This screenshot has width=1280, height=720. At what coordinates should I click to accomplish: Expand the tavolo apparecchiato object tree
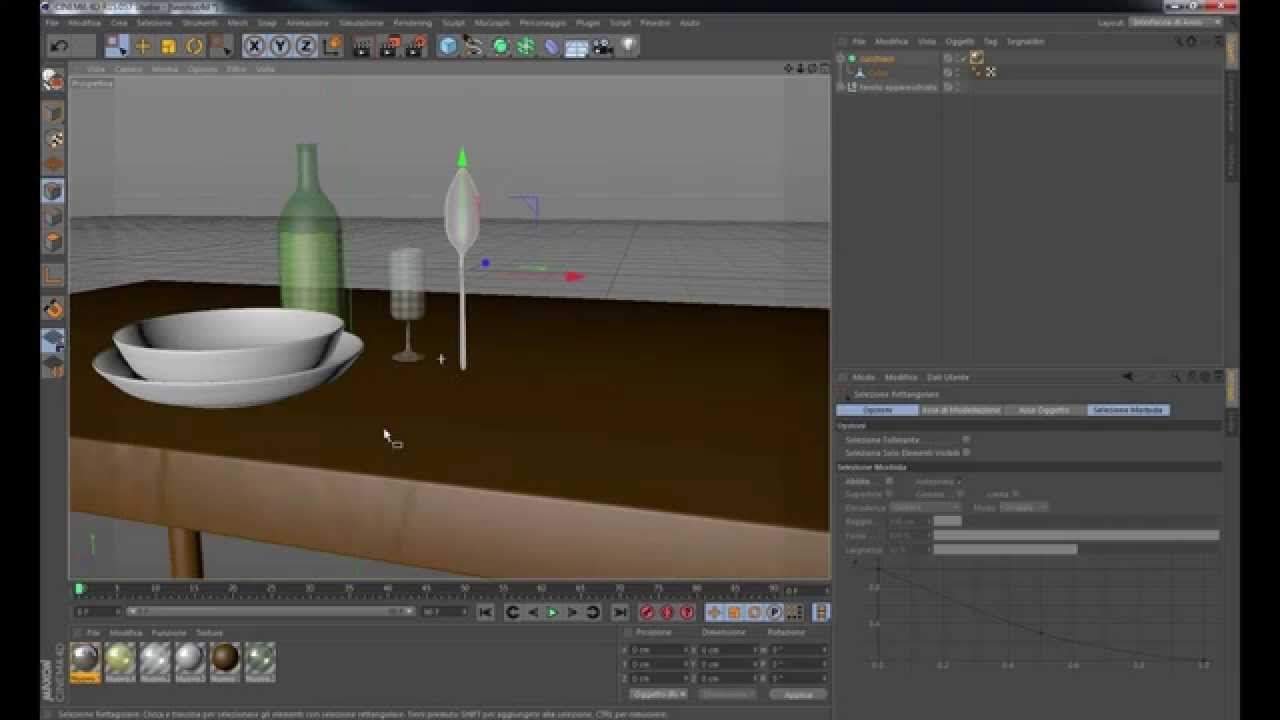[x=841, y=87]
